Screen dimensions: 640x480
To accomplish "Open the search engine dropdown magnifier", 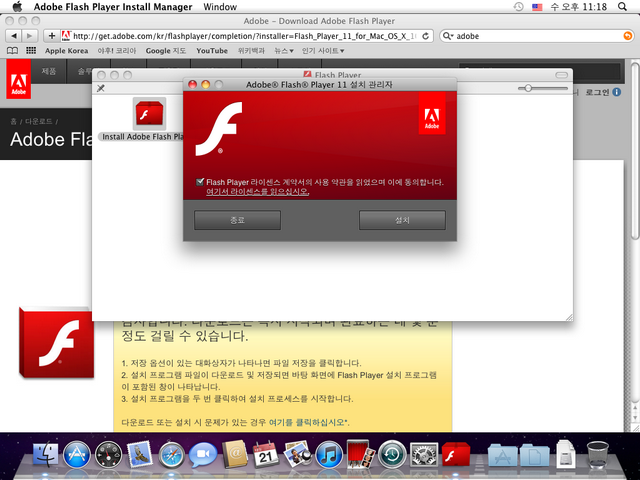I will point(448,36).
